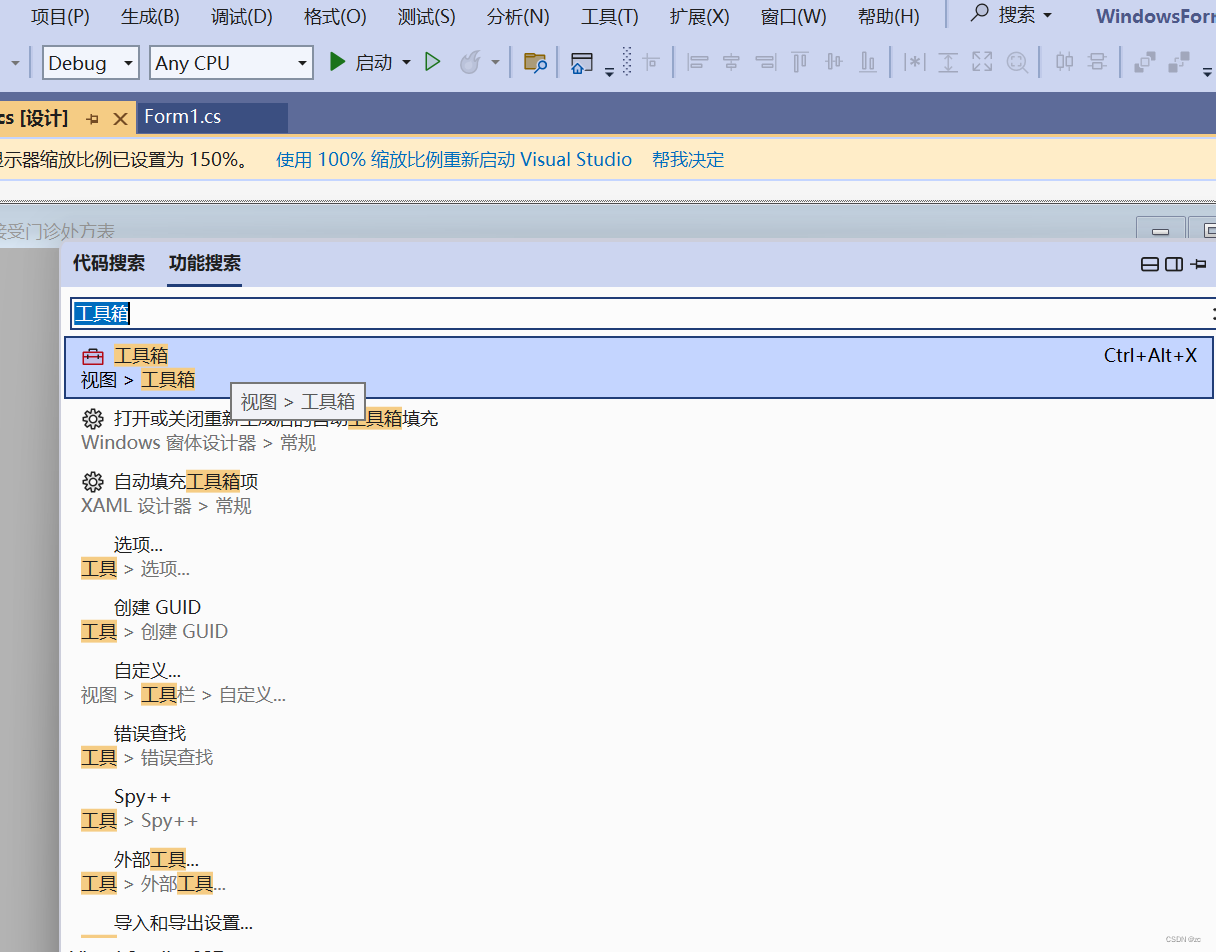This screenshot has height=952, width=1216.
Task: Open the Any CPU platform dropdown
Action: click(x=231, y=63)
